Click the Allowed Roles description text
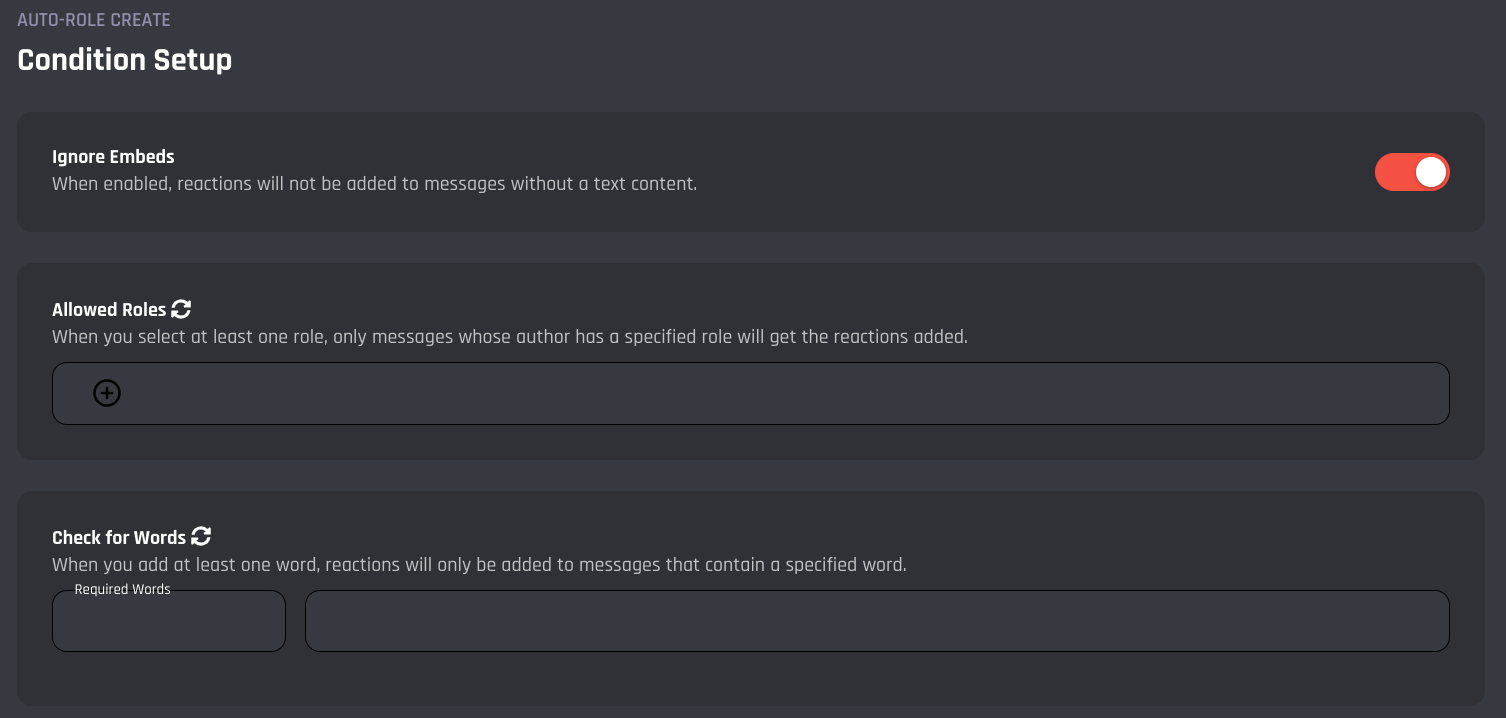Viewport: 1506px width, 718px height. [509, 337]
